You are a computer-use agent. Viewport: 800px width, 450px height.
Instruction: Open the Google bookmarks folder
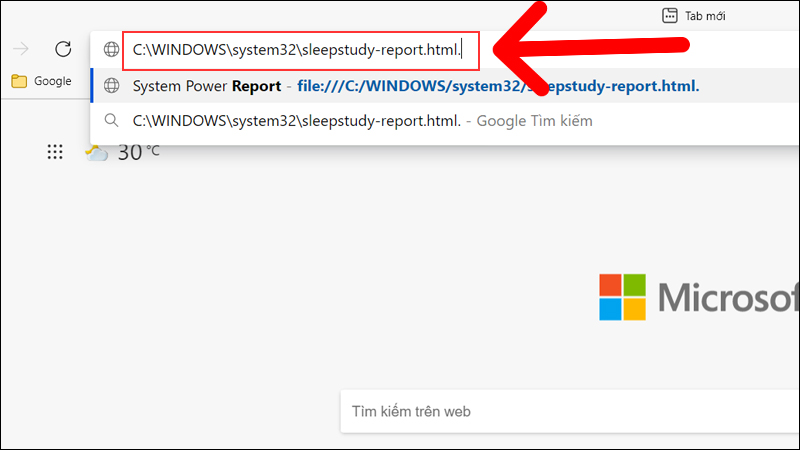[x=41, y=81]
